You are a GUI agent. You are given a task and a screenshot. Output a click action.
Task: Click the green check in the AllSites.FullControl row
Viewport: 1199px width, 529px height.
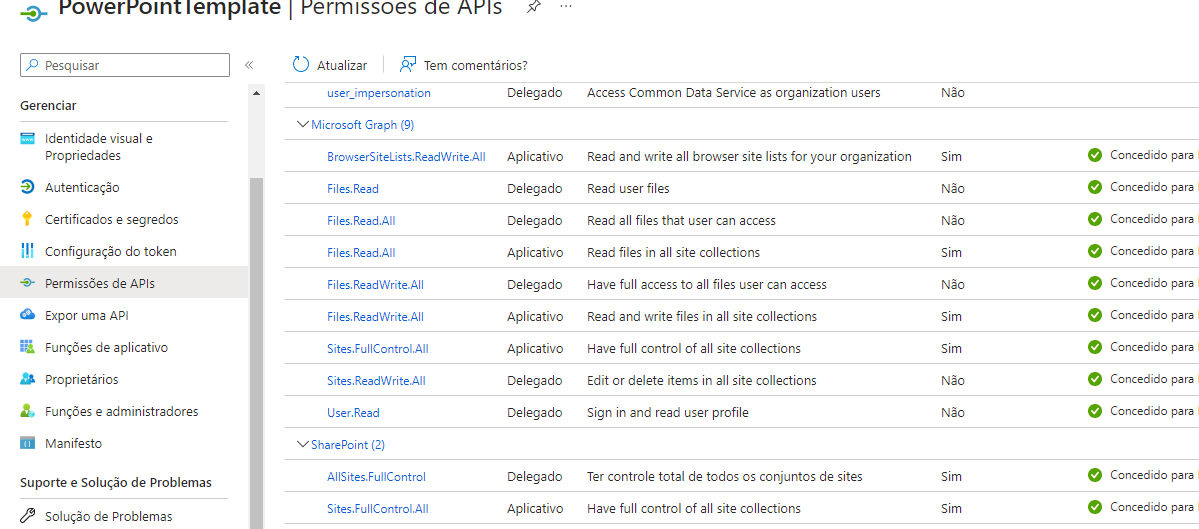pyautogui.click(x=1095, y=475)
